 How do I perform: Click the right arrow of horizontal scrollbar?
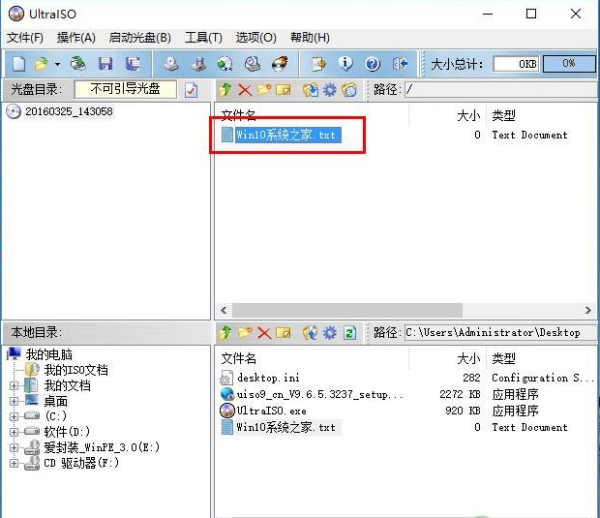588,310
